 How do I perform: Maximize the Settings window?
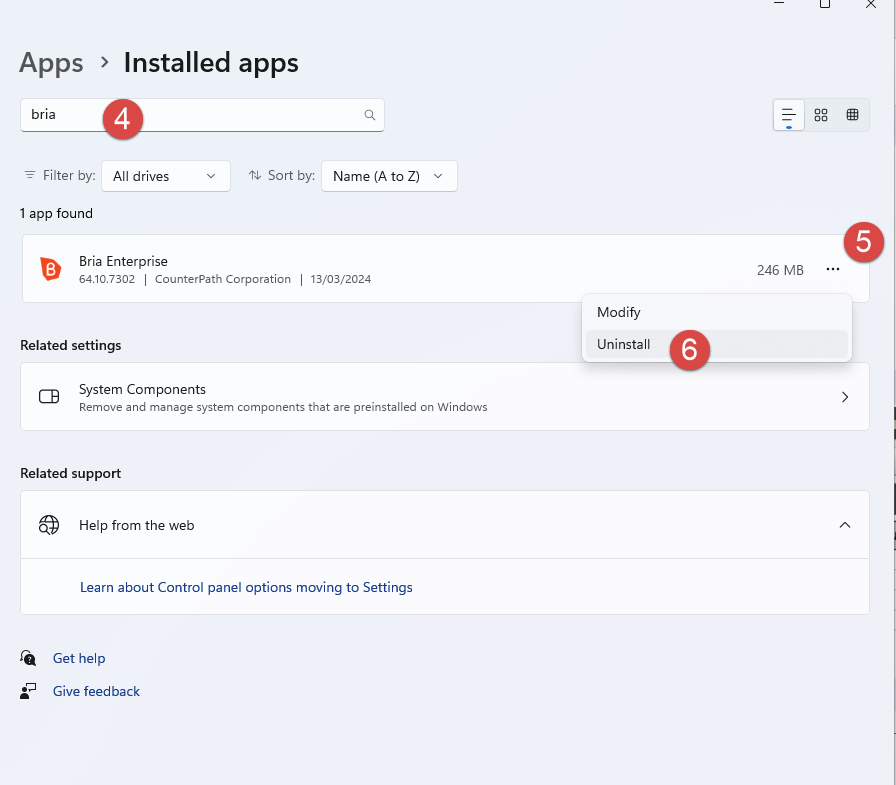[825, 4]
